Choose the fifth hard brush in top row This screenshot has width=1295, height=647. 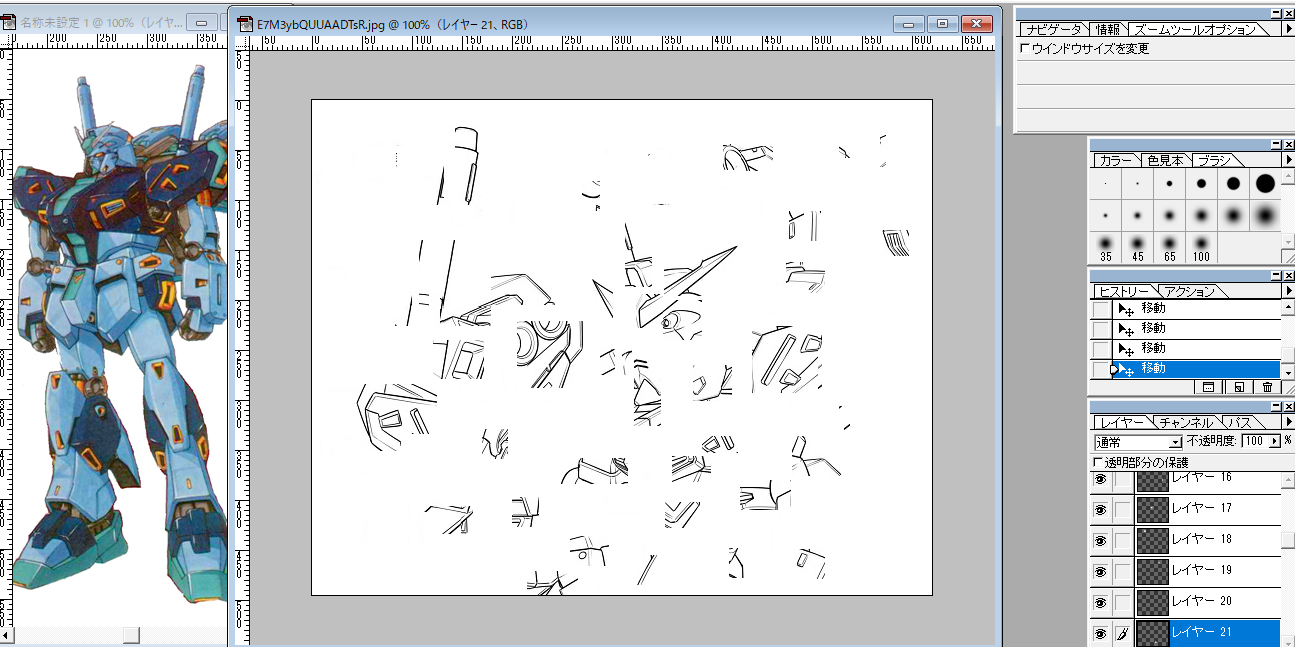point(1233,184)
